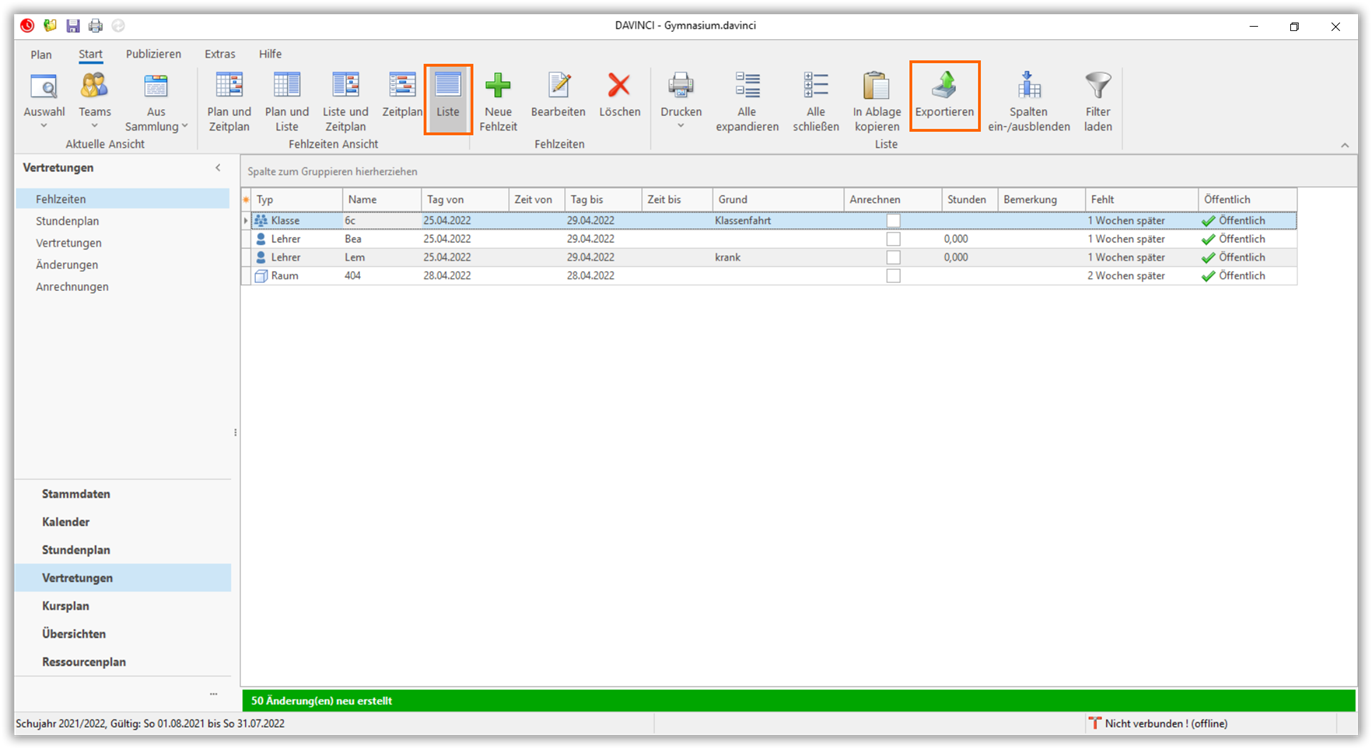Open the Drucken dropdown arrow
1372x749 pixels.
(x=681, y=126)
